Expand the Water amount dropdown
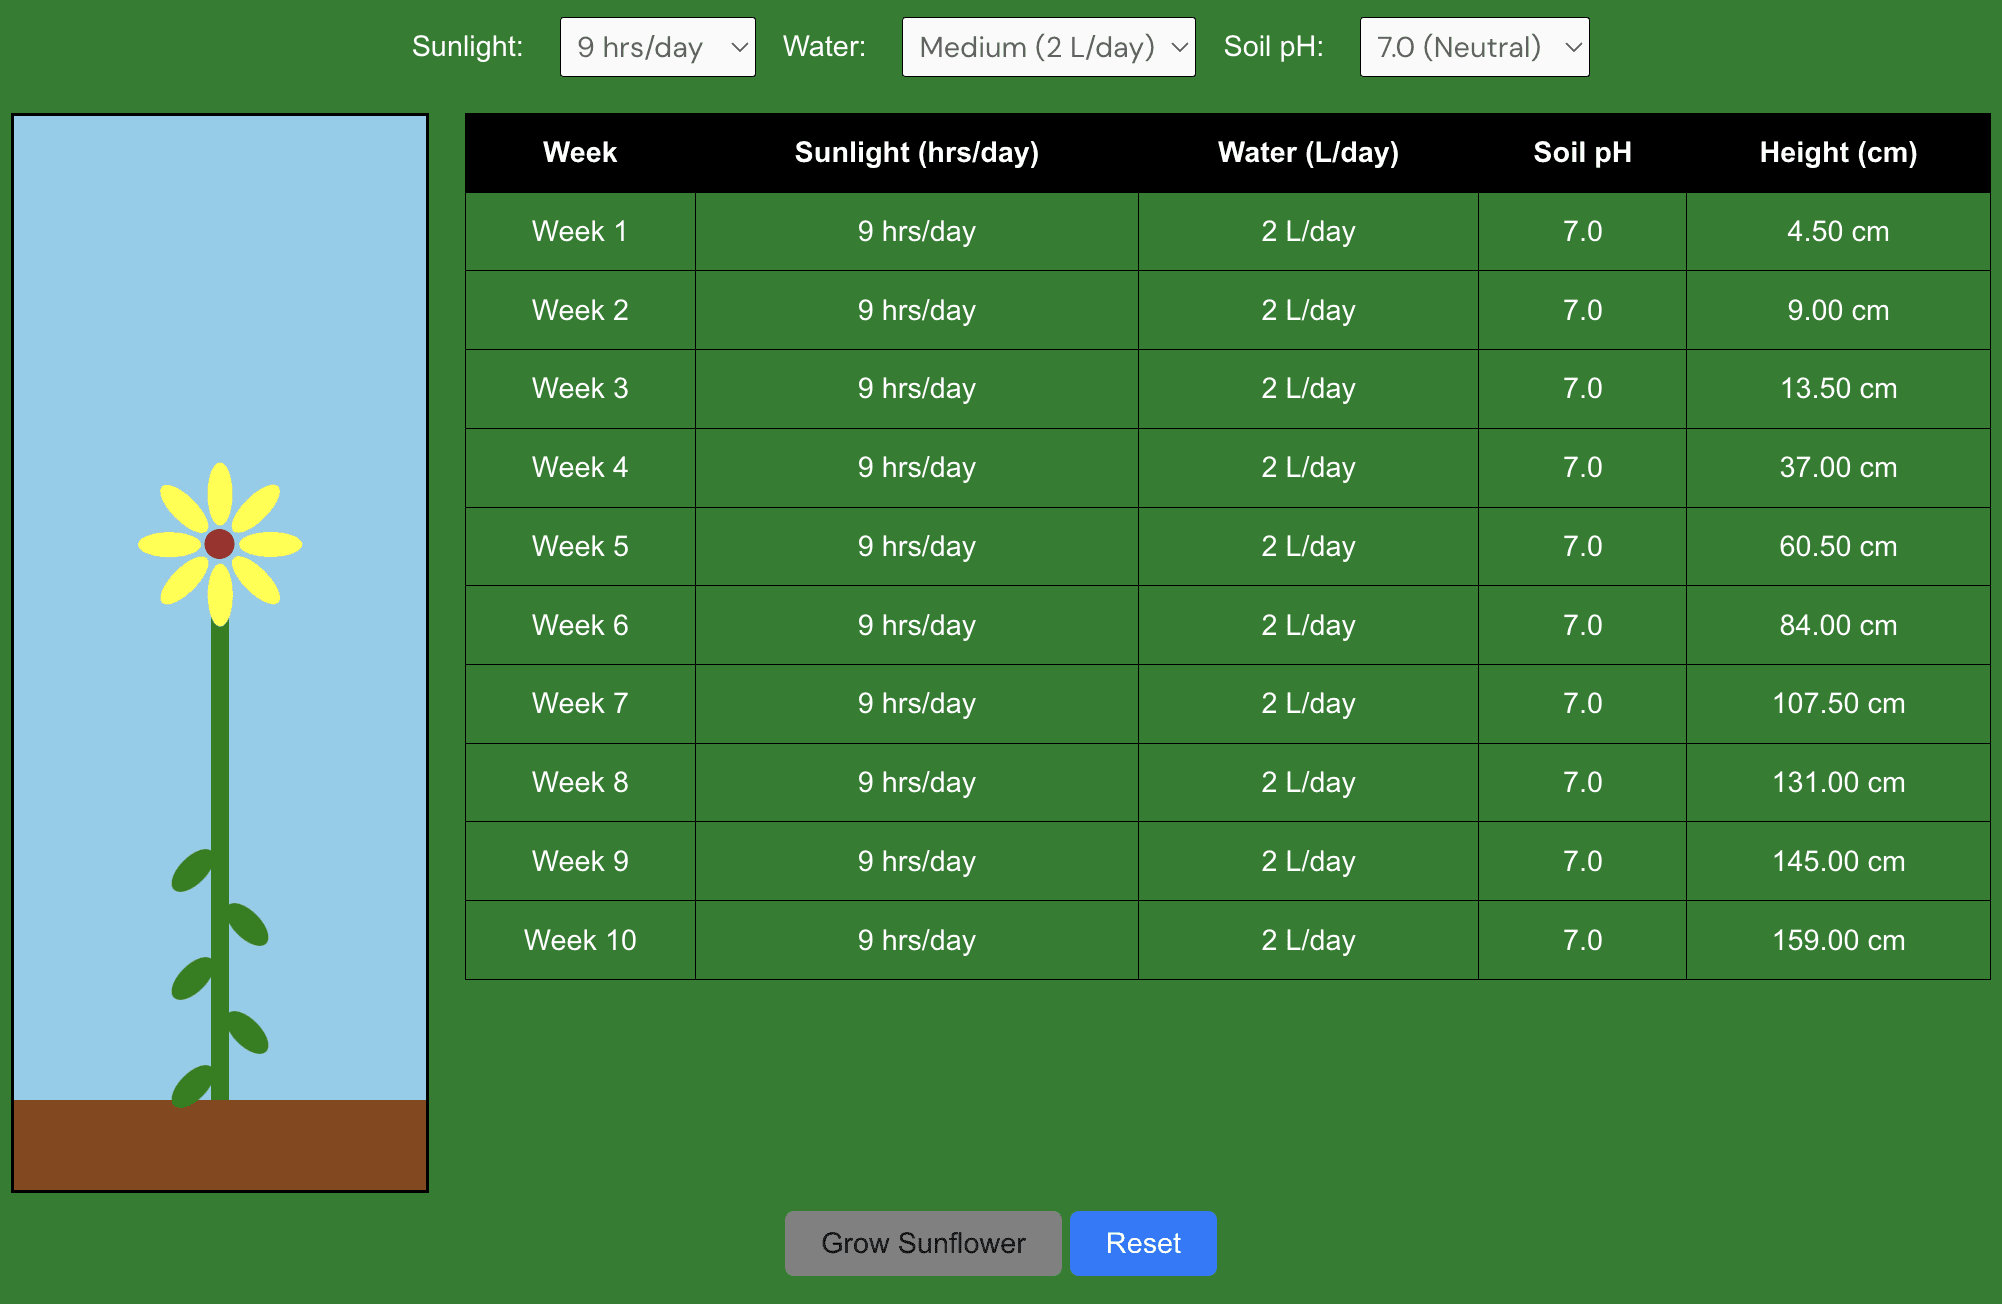This screenshot has width=2002, height=1304. pos(1047,47)
